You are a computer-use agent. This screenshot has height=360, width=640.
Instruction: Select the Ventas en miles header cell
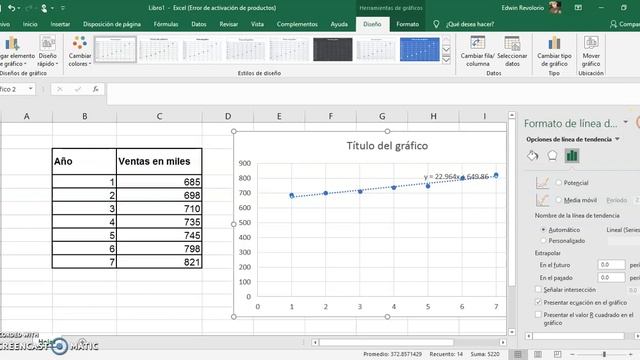(159, 161)
